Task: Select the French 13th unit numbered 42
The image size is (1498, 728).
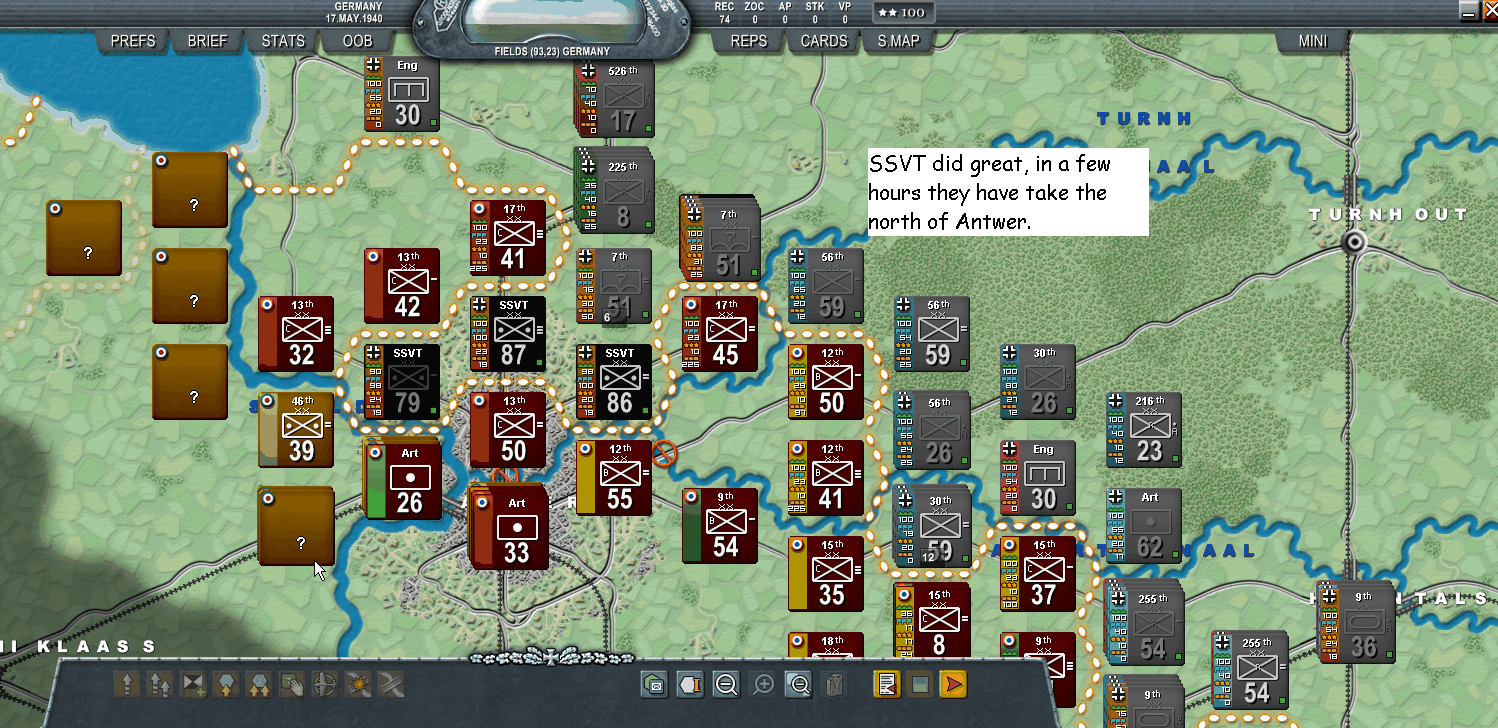Action: (403, 286)
